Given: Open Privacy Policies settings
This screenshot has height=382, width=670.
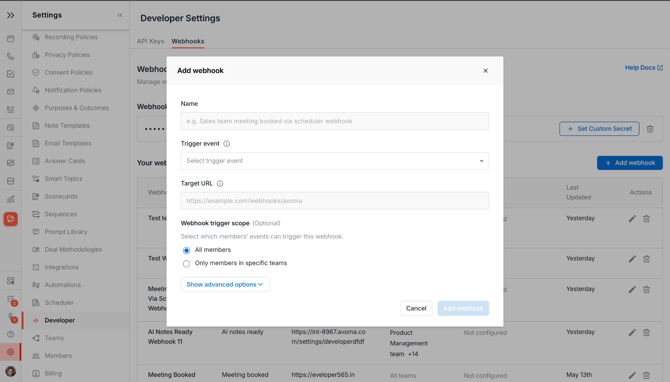Looking at the screenshot, I should point(67,55).
